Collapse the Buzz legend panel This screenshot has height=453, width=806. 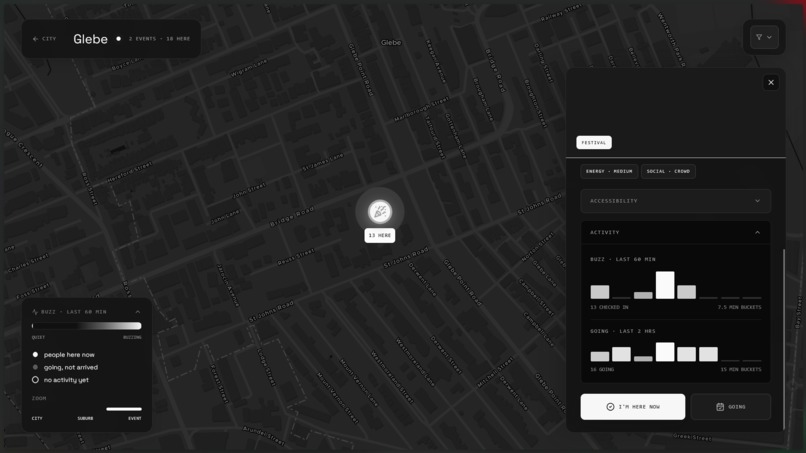click(x=138, y=312)
